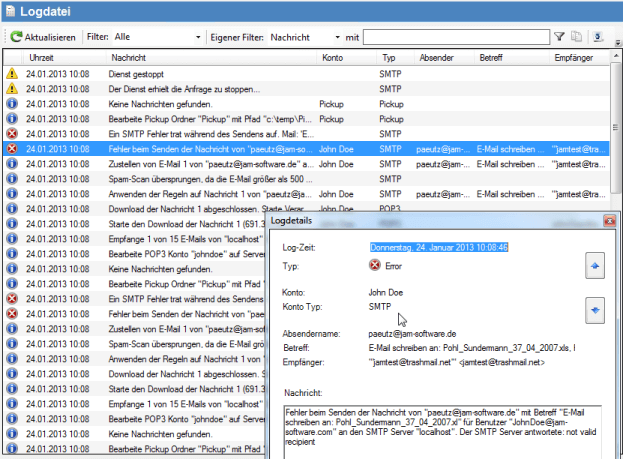Image resolution: width=623 pixels, height=459 pixels.
Task: Close the Logdetails dialog
Action: (609, 221)
